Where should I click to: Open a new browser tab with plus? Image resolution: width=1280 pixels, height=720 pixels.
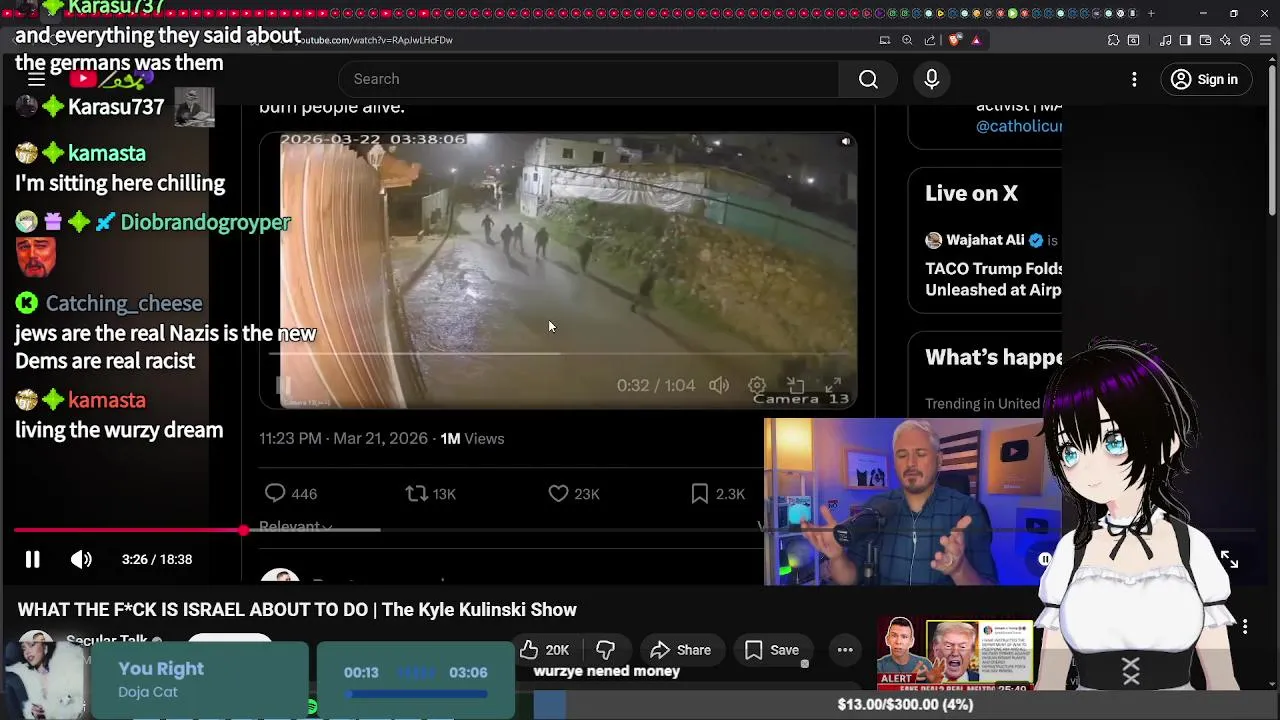coord(1151,13)
